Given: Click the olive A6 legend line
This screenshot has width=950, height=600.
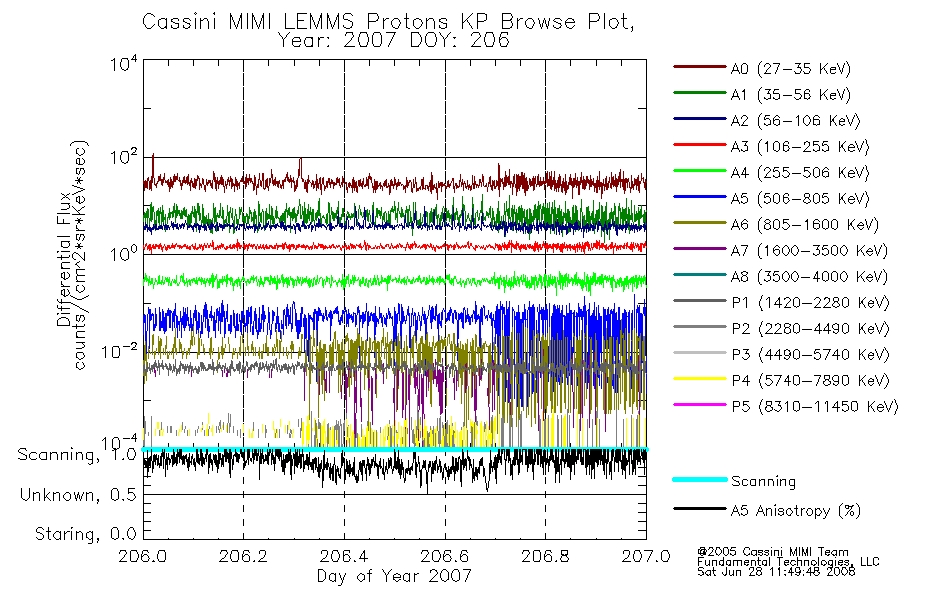Looking at the screenshot, I should (700, 223).
